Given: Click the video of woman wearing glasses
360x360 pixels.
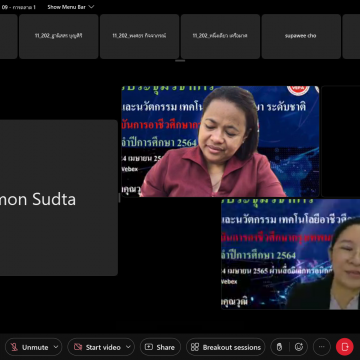Looking at the screenshot, I should click(x=291, y=254).
